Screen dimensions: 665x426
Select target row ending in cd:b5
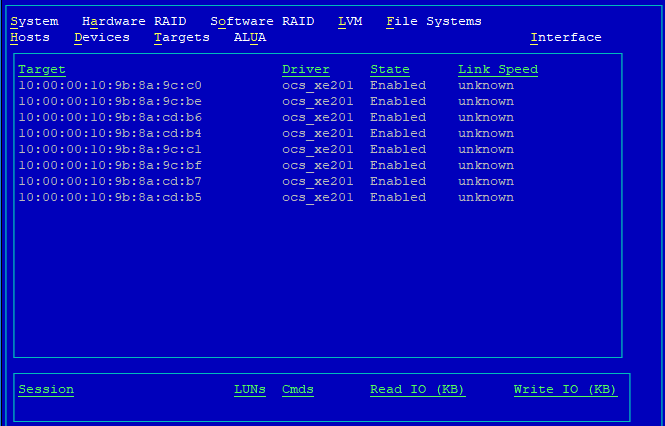click(x=110, y=197)
